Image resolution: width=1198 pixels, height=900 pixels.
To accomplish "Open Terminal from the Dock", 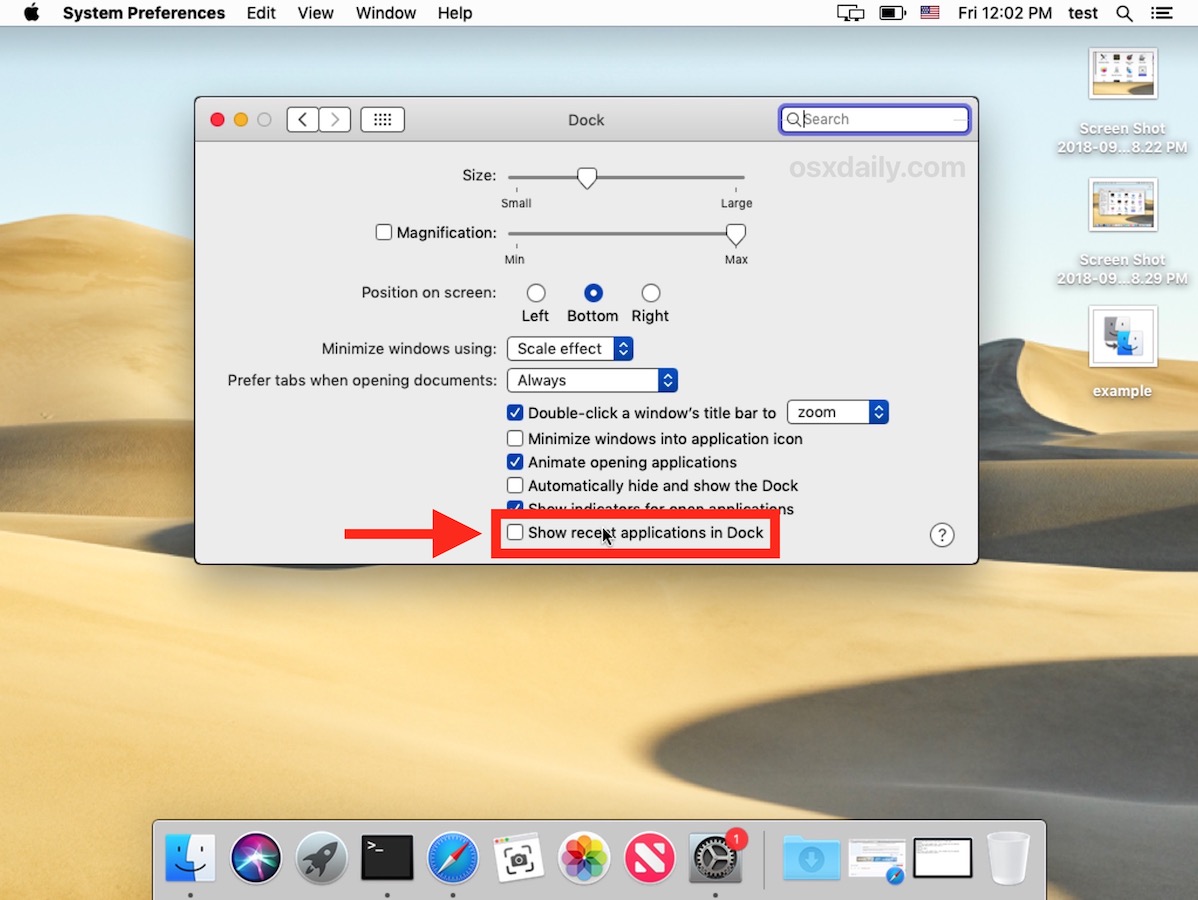I will tap(386, 857).
